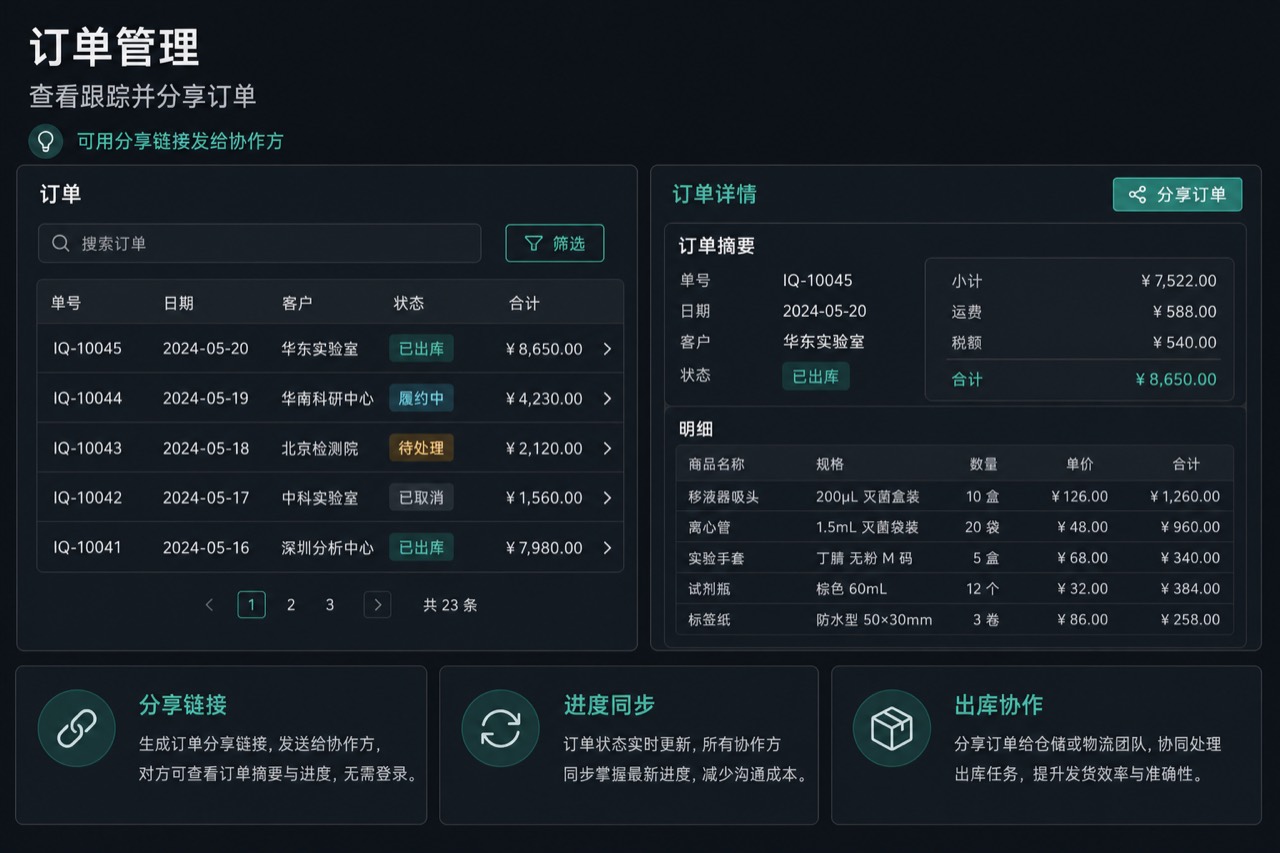Select page 1 in pagination
Viewport: 1280px width, 853px height.
point(251,605)
